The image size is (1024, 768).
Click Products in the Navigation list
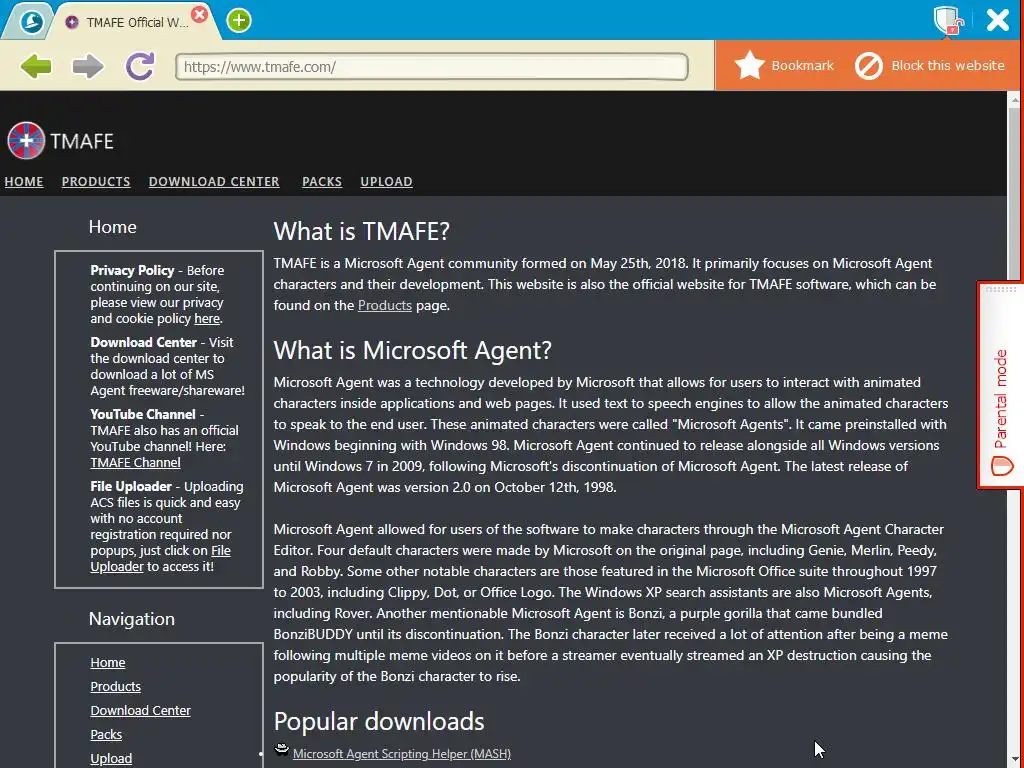[x=116, y=686]
